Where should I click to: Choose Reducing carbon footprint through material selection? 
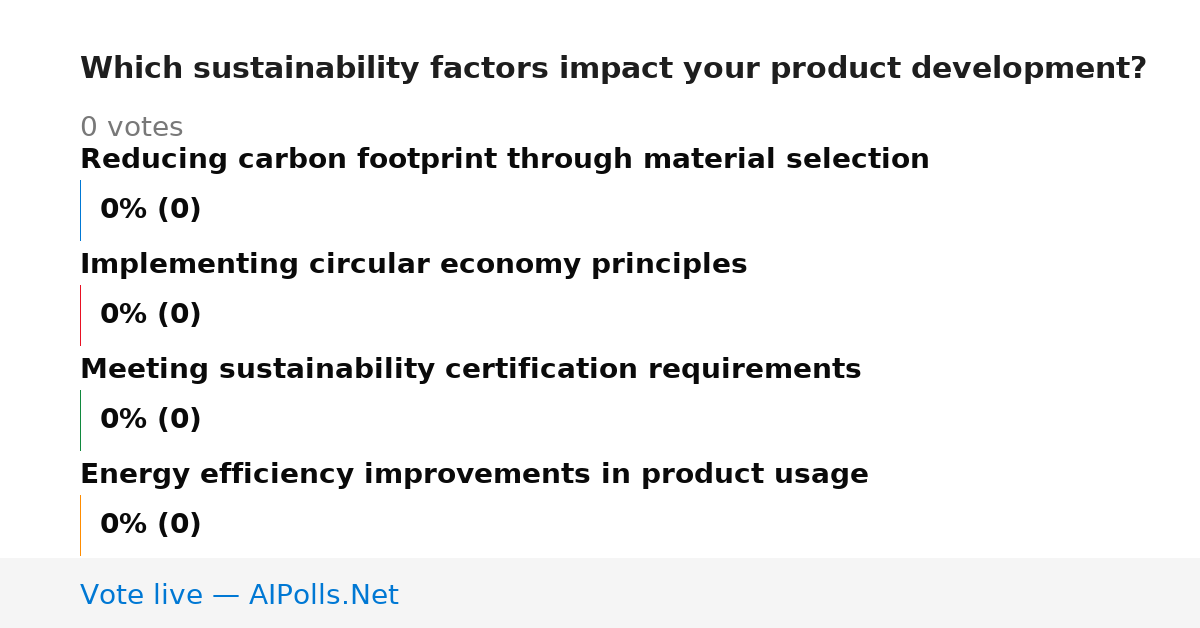505,160
